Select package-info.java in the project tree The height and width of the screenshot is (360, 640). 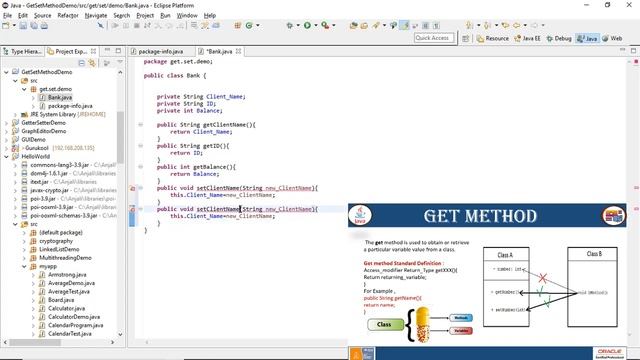[70, 106]
